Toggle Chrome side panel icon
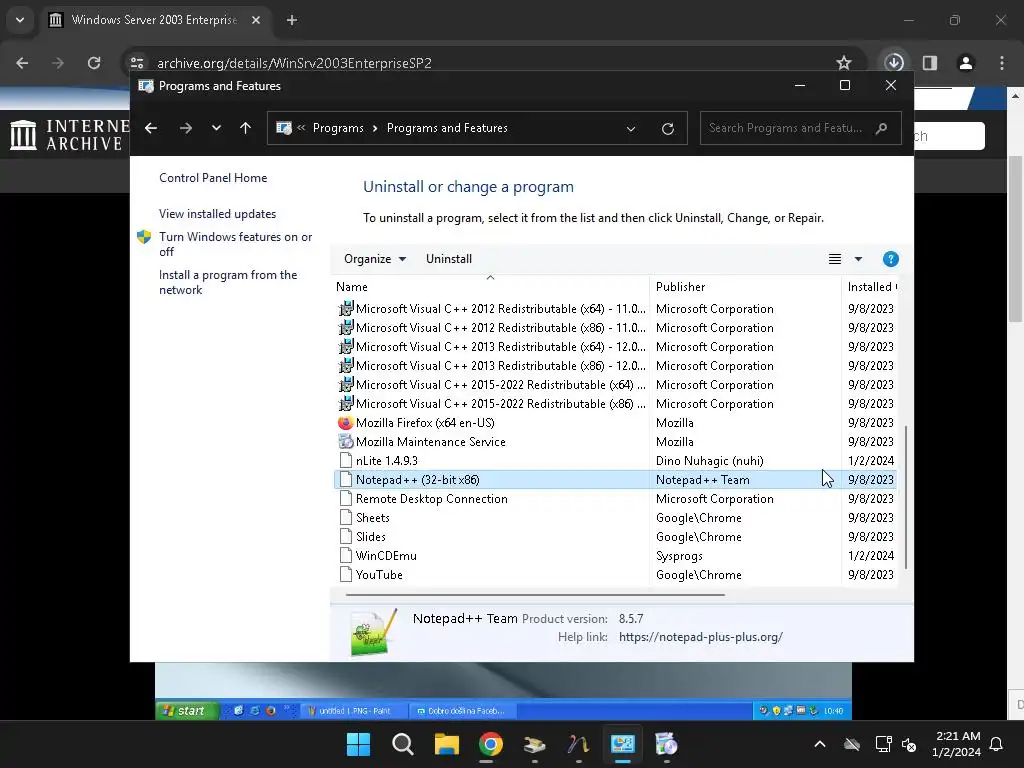The width and height of the screenshot is (1024, 768). click(930, 63)
